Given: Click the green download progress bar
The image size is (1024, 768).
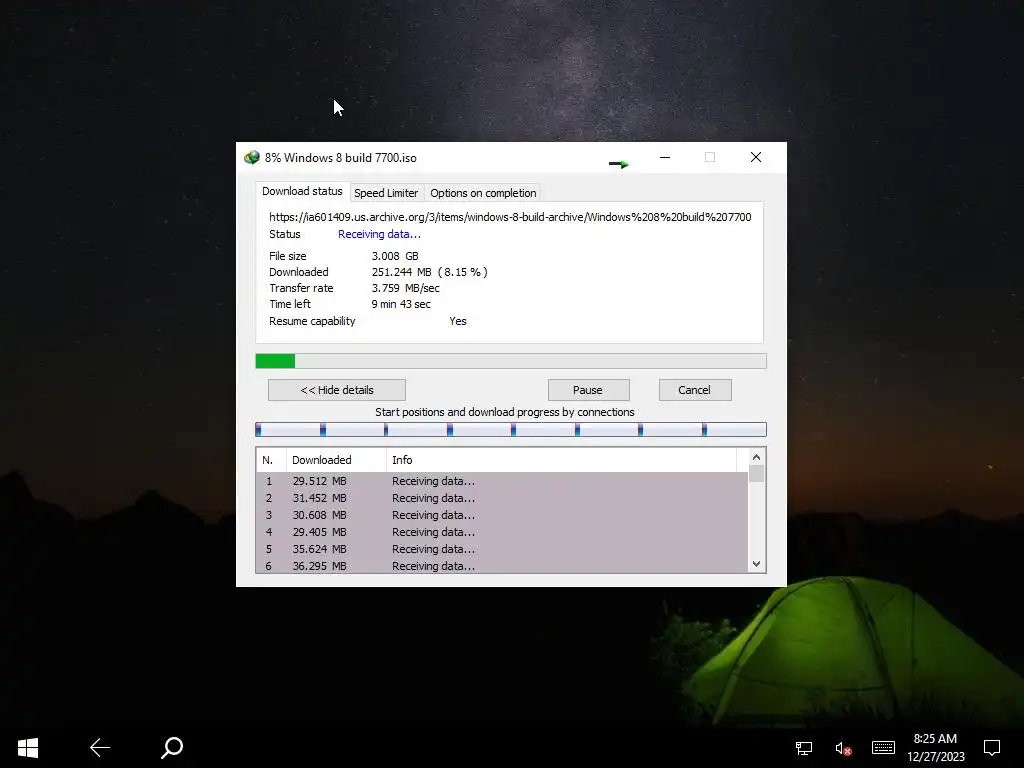Looking at the screenshot, I should click(x=511, y=361).
